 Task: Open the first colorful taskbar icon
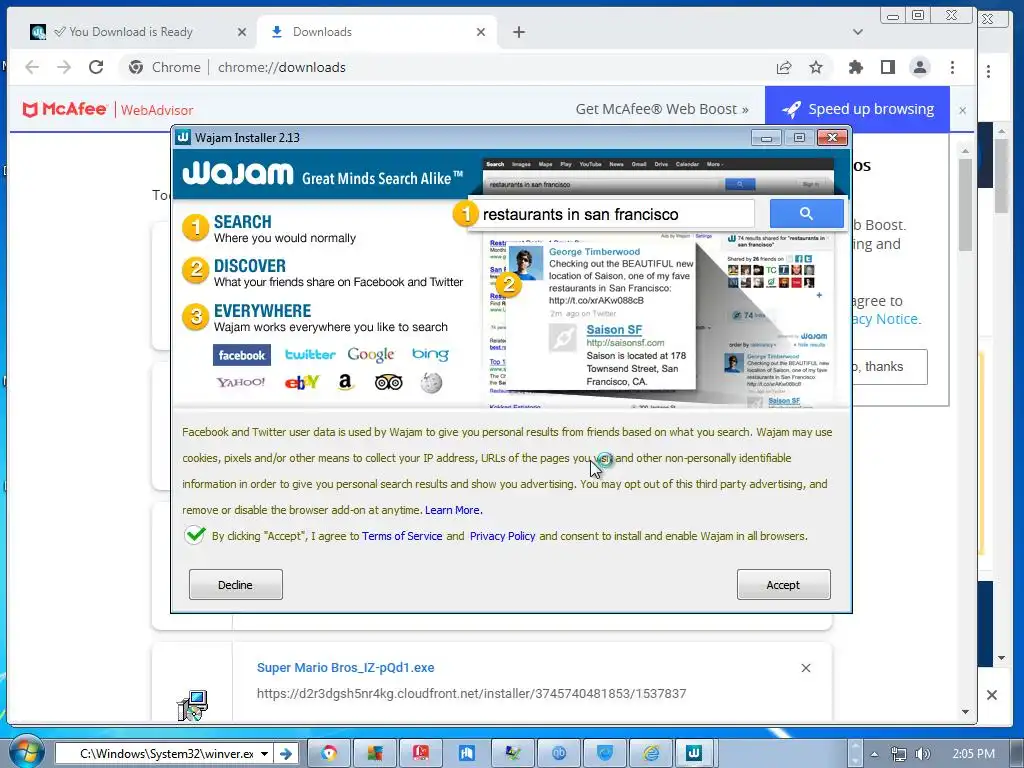(x=329, y=753)
